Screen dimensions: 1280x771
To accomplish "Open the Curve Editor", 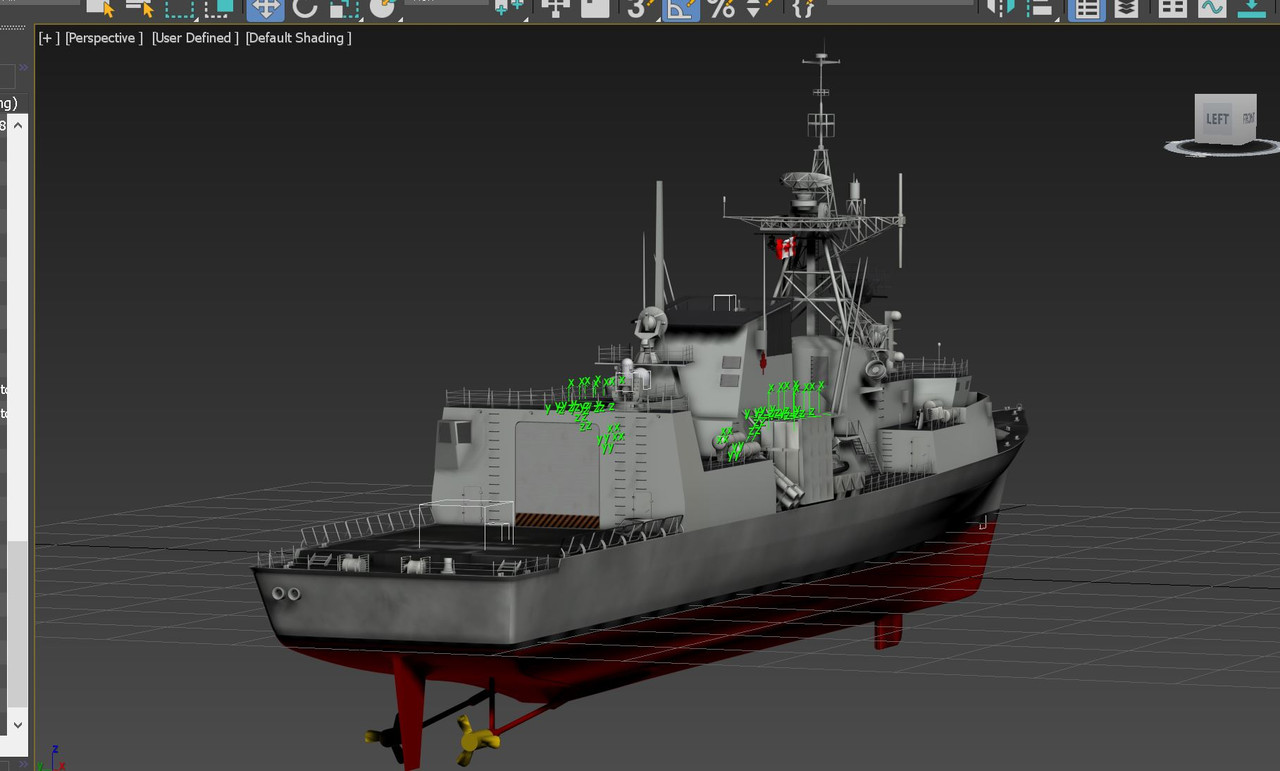I will [x=1211, y=8].
